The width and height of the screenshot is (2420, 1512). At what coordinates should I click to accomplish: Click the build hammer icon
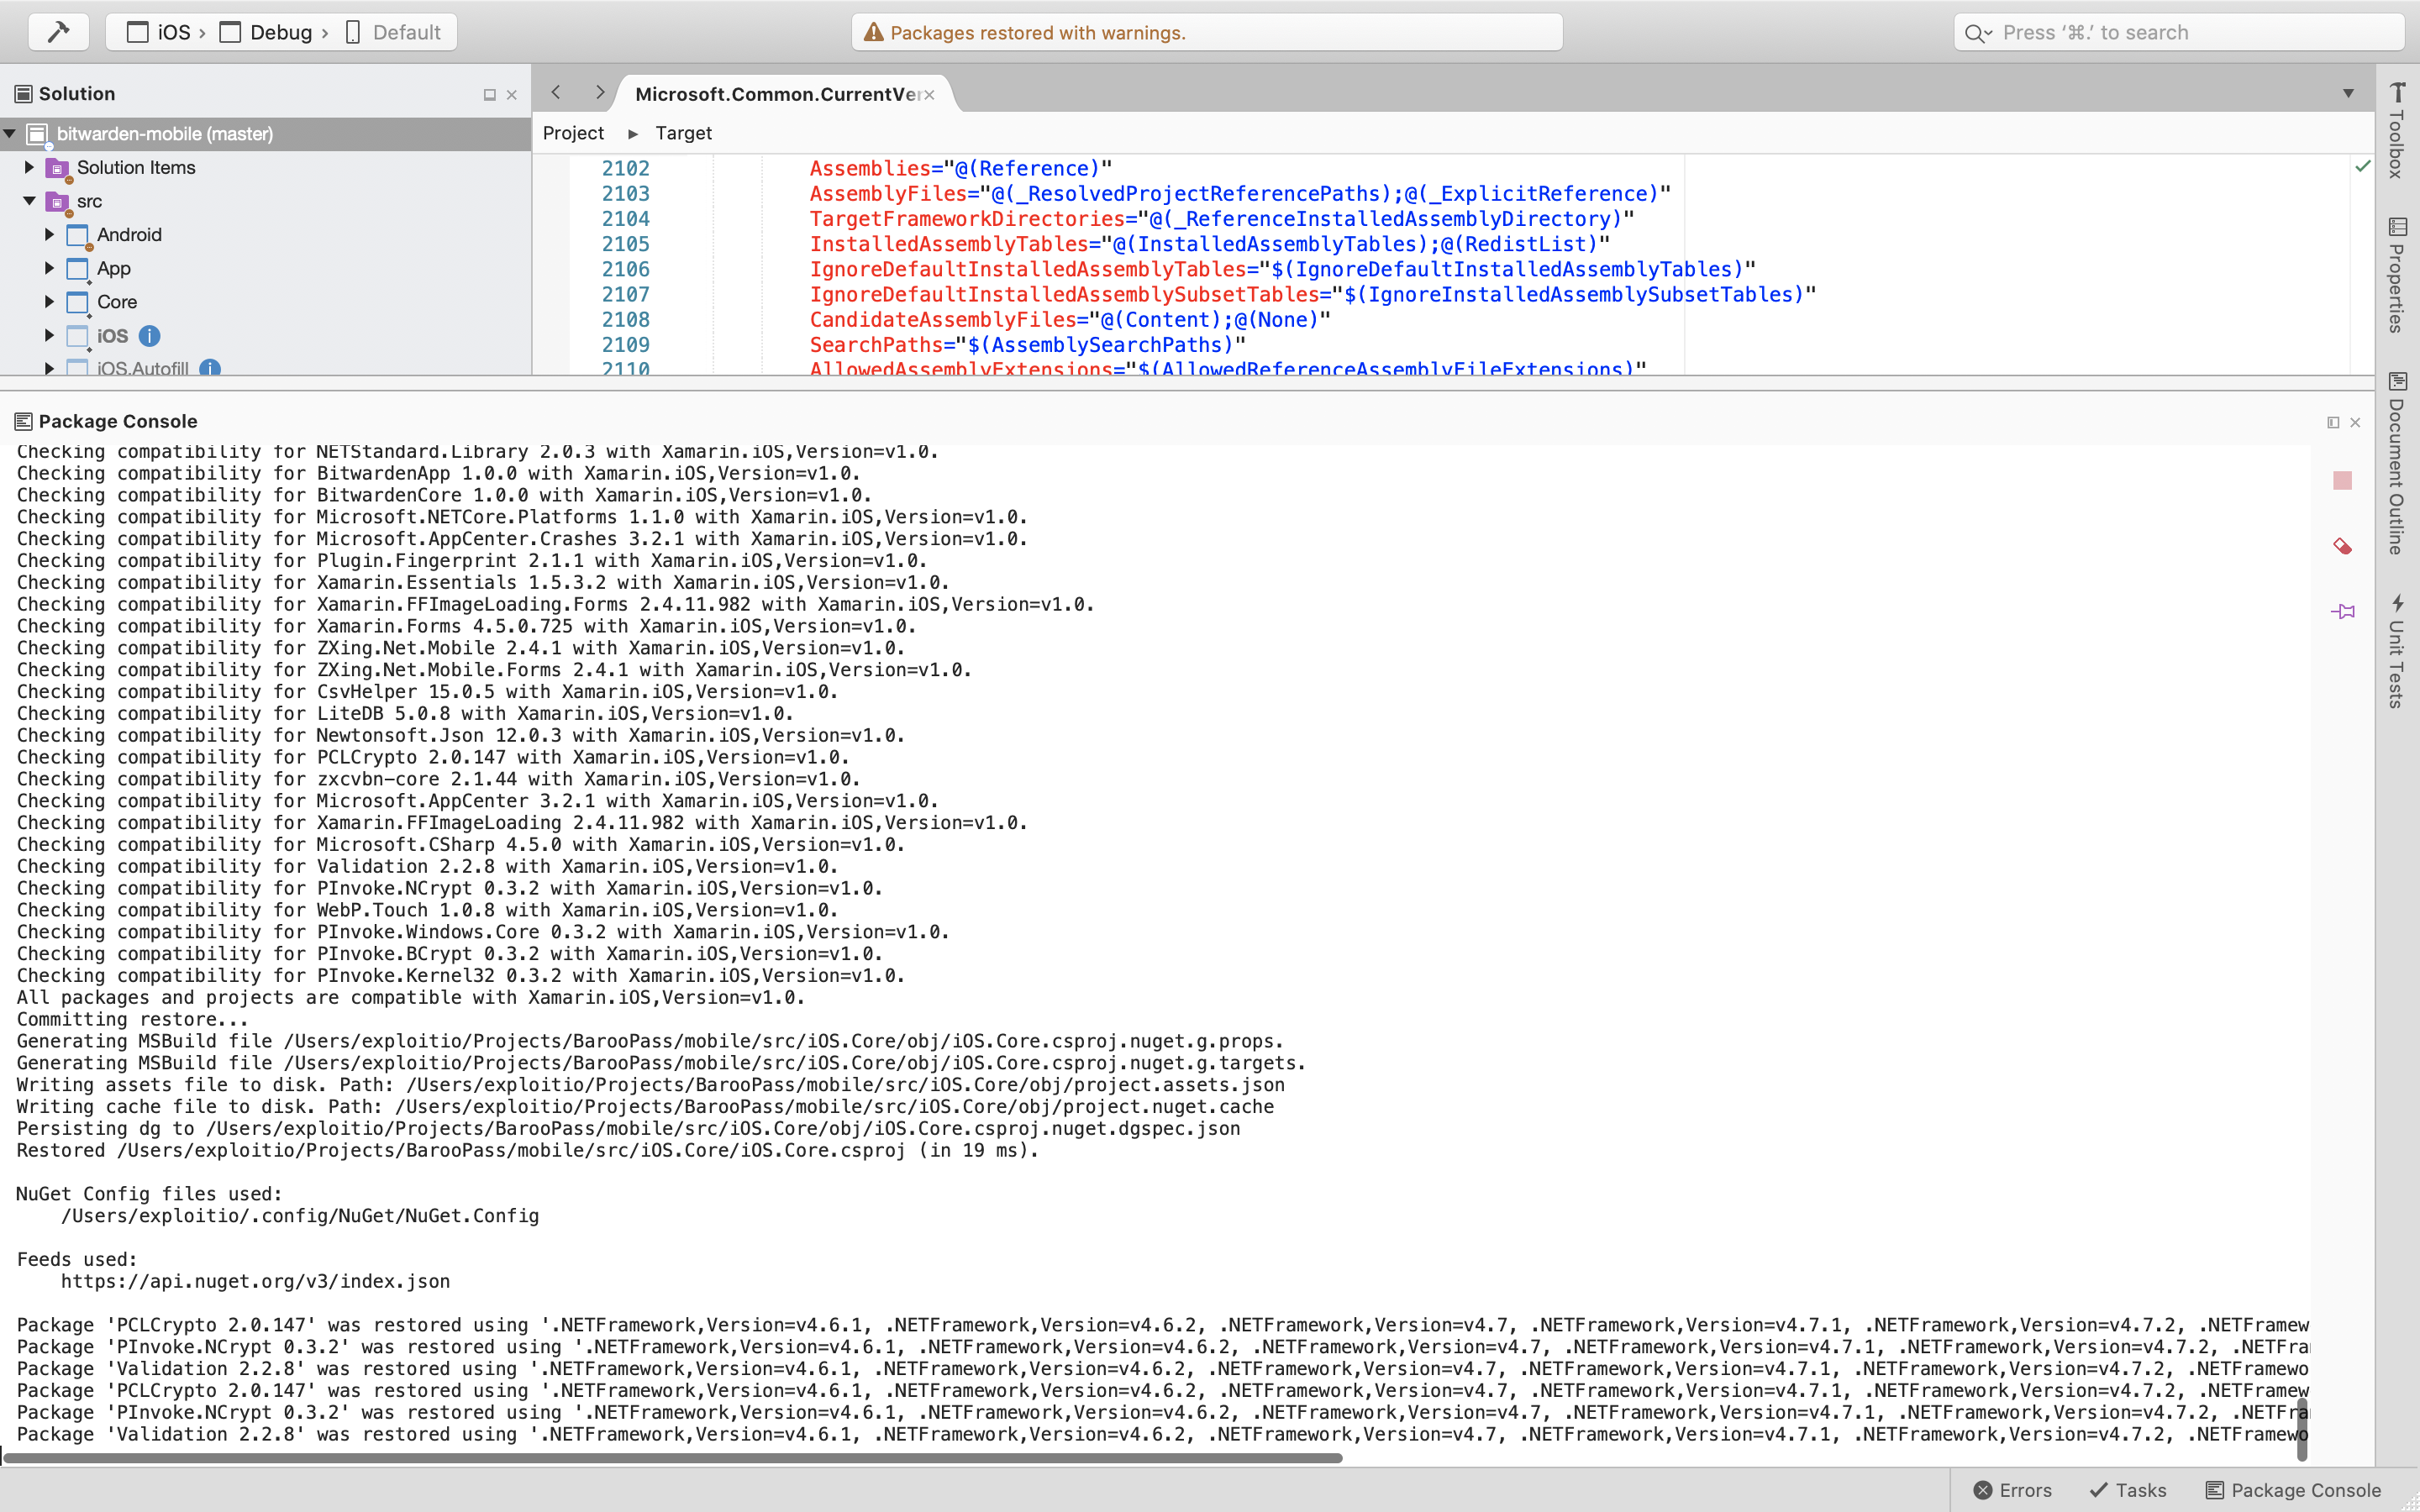coord(58,32)
